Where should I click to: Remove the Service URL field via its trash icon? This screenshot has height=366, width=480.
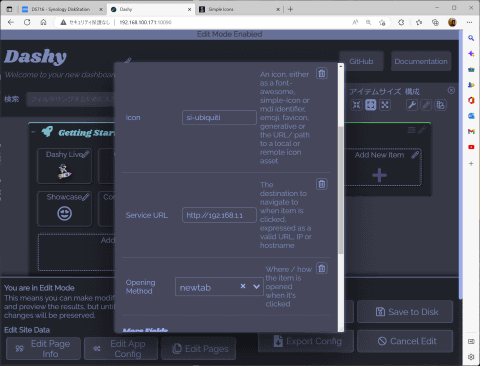(322, 184)
